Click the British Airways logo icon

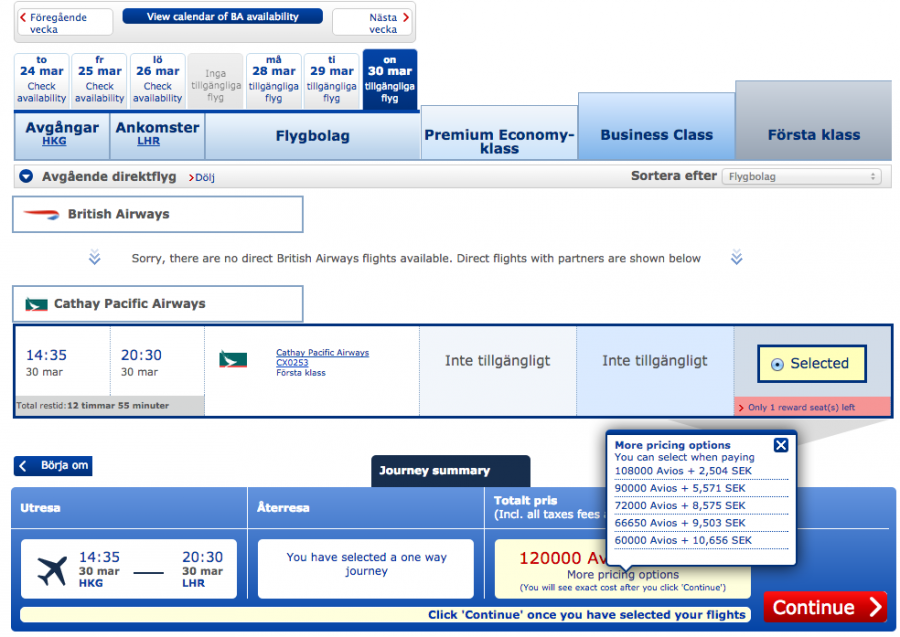point(41,215)
